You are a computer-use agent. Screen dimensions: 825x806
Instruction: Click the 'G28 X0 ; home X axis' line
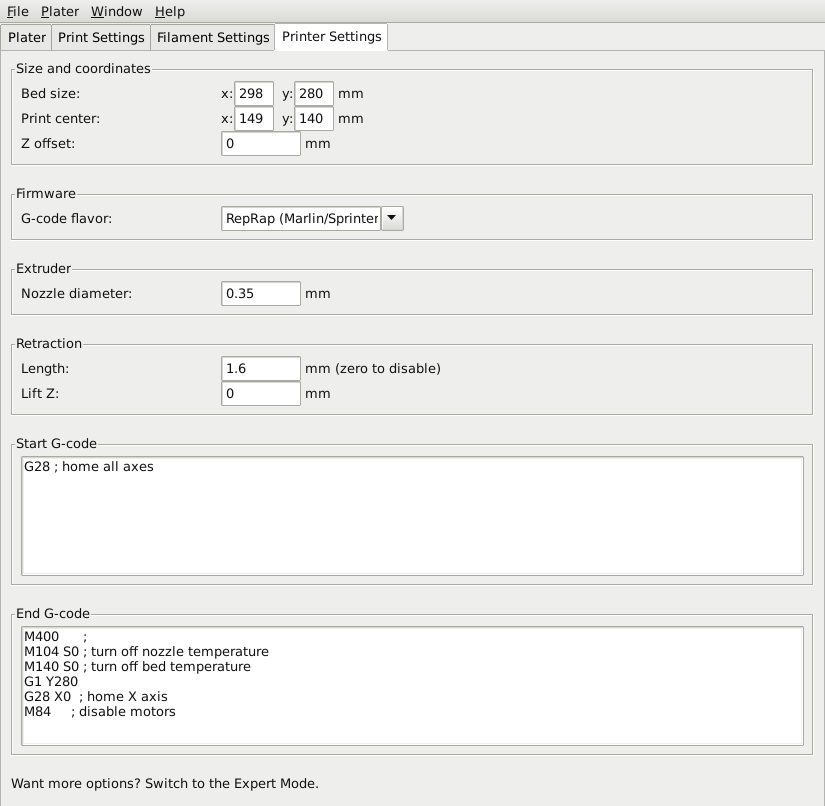coord(96,697)
